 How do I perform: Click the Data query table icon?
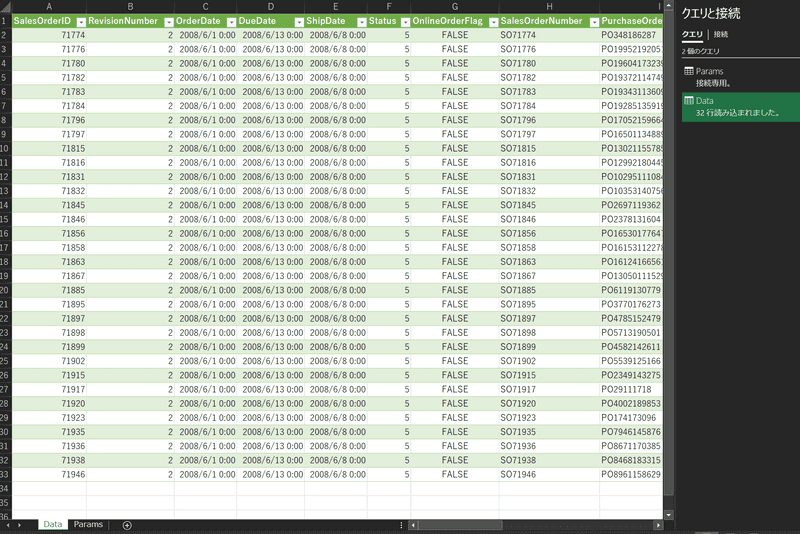pos(689,101)
